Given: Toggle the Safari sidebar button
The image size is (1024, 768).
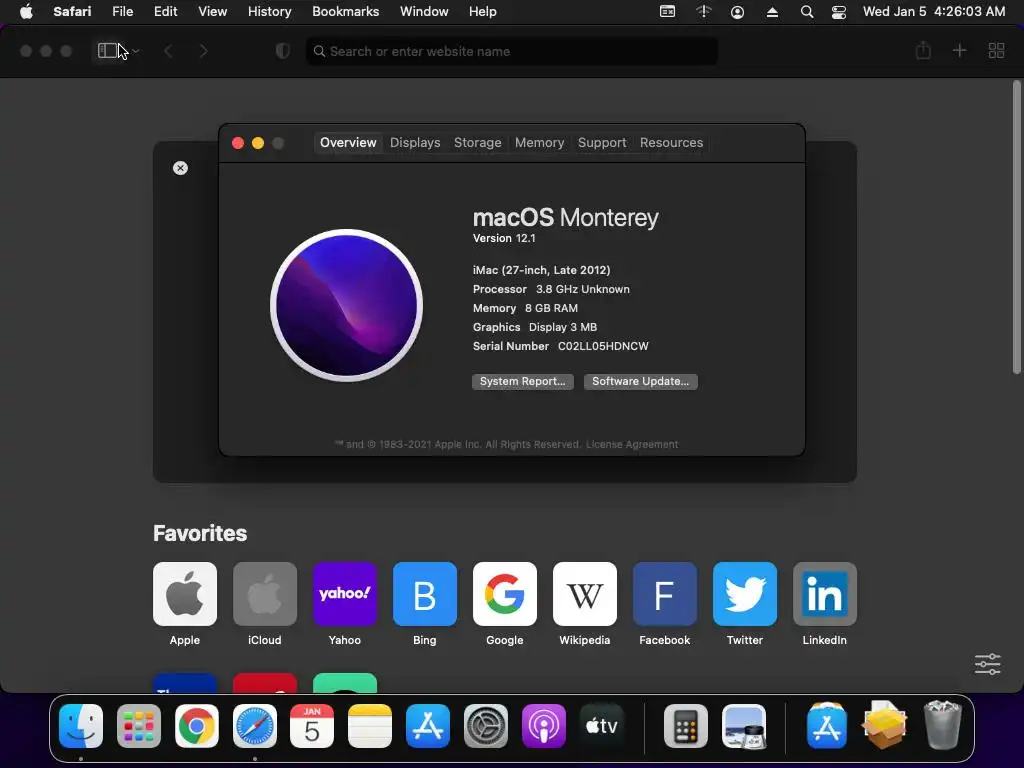Looking at the screenshot, I should (x=108, y=50).
